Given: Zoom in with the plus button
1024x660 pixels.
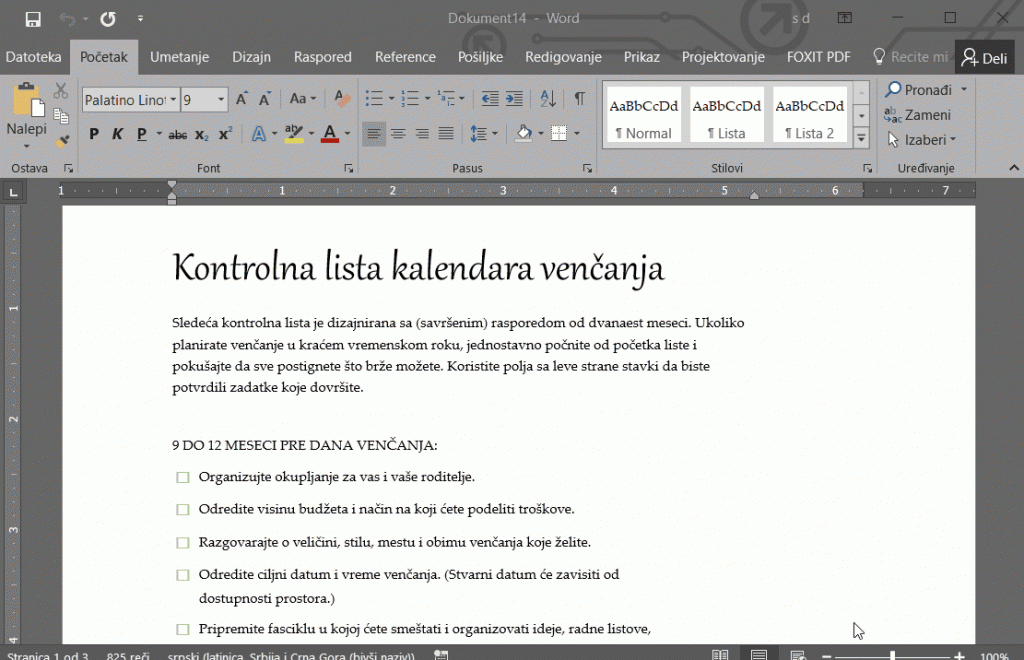Looking at the screenshot, I should click(959, 655).
